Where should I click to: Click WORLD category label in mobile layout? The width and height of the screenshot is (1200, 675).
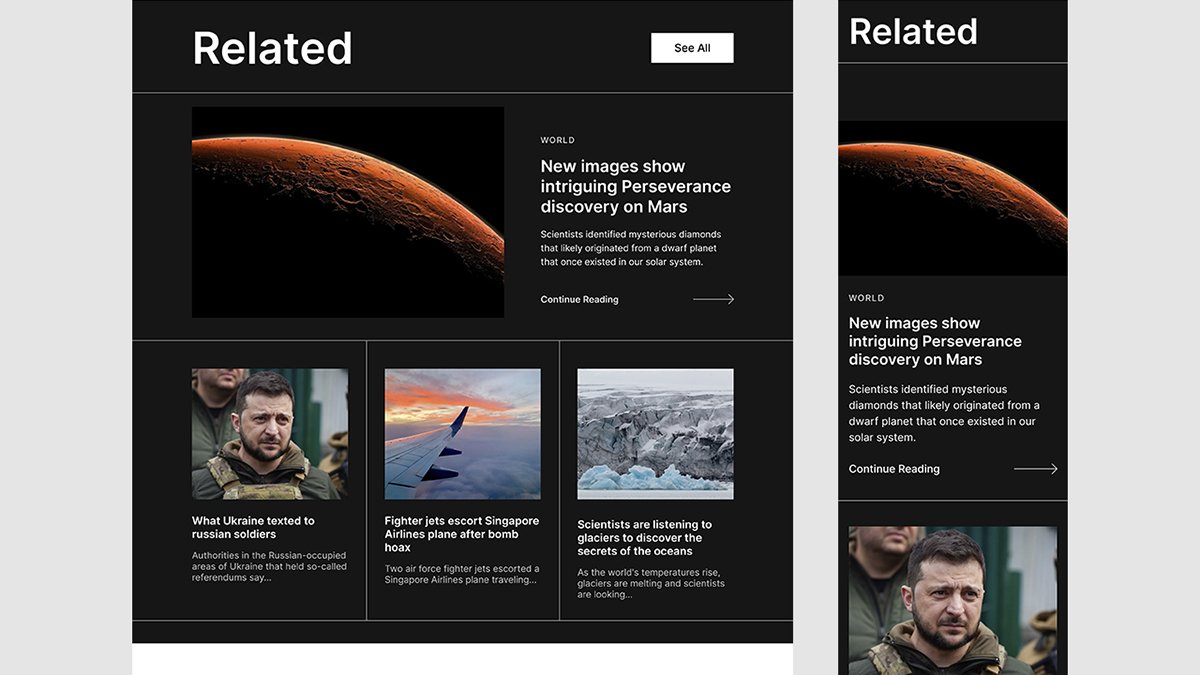866,298
